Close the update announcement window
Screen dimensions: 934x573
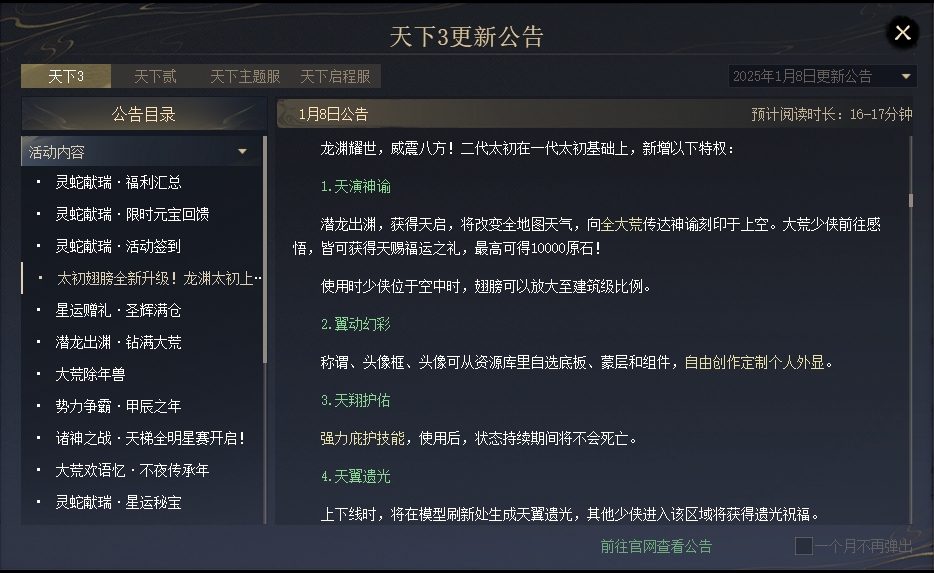click(902, 33)
